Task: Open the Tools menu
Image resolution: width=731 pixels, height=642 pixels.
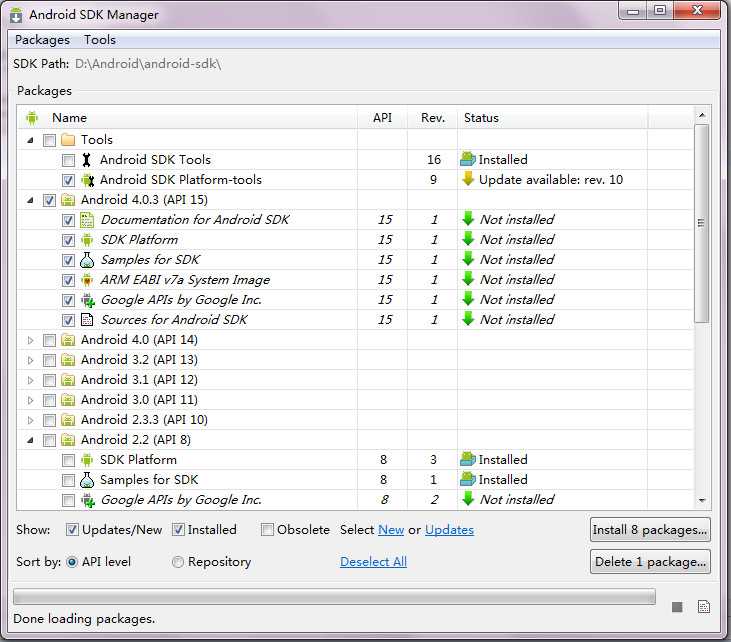Action: 100,40
